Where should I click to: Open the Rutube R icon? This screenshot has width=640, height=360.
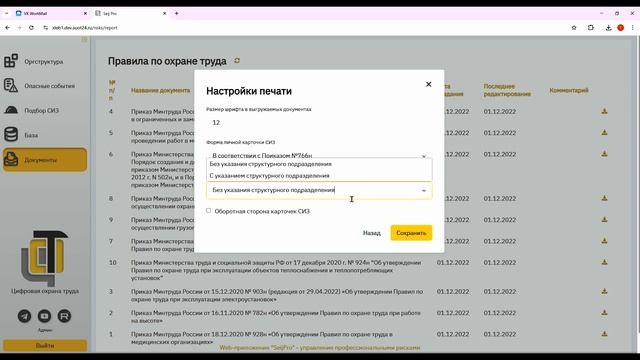[64, 316]
